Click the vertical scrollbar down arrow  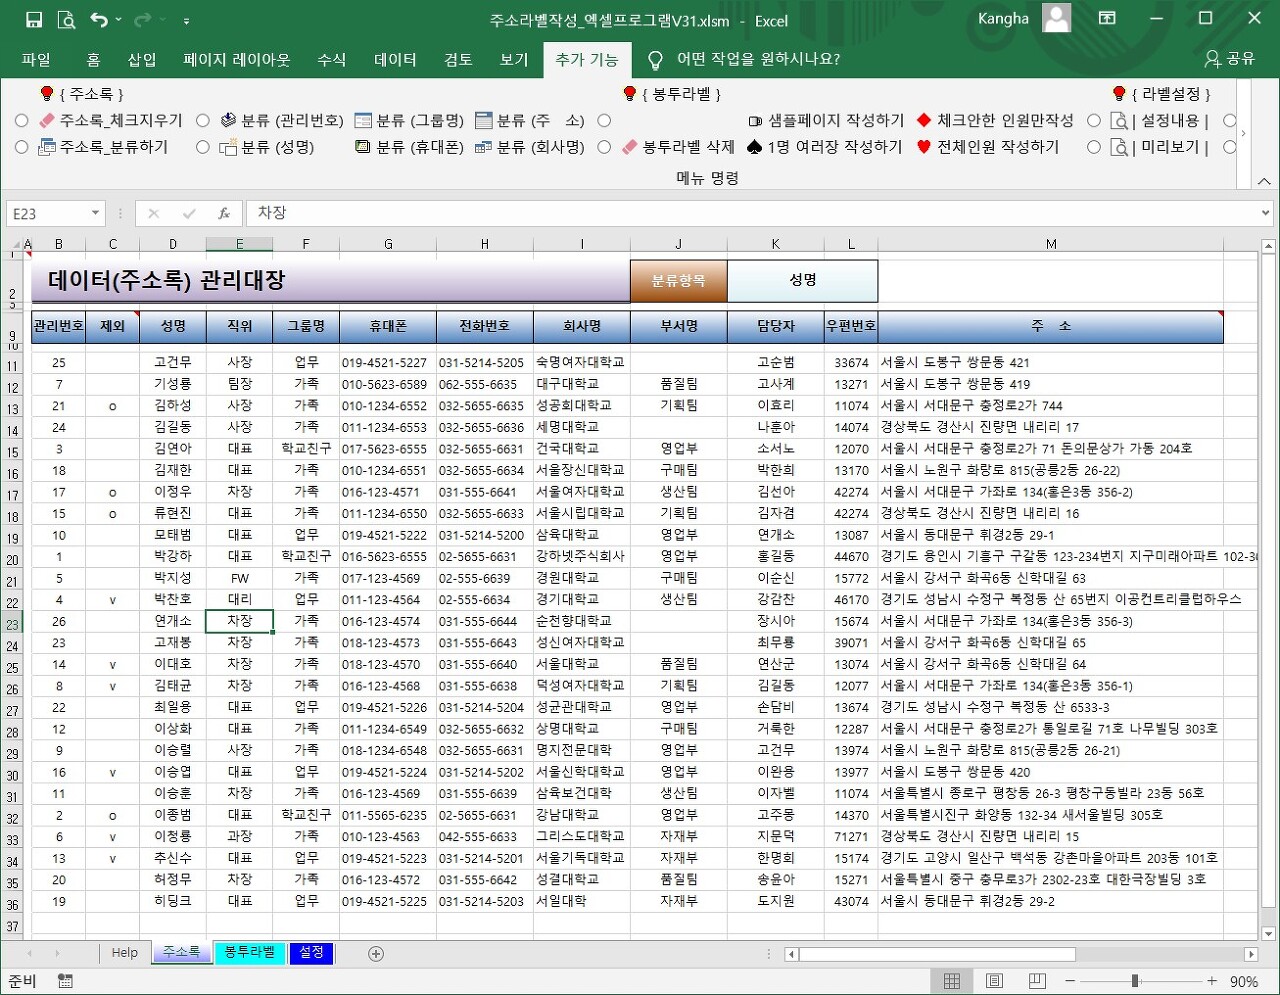click(1268, 933)
